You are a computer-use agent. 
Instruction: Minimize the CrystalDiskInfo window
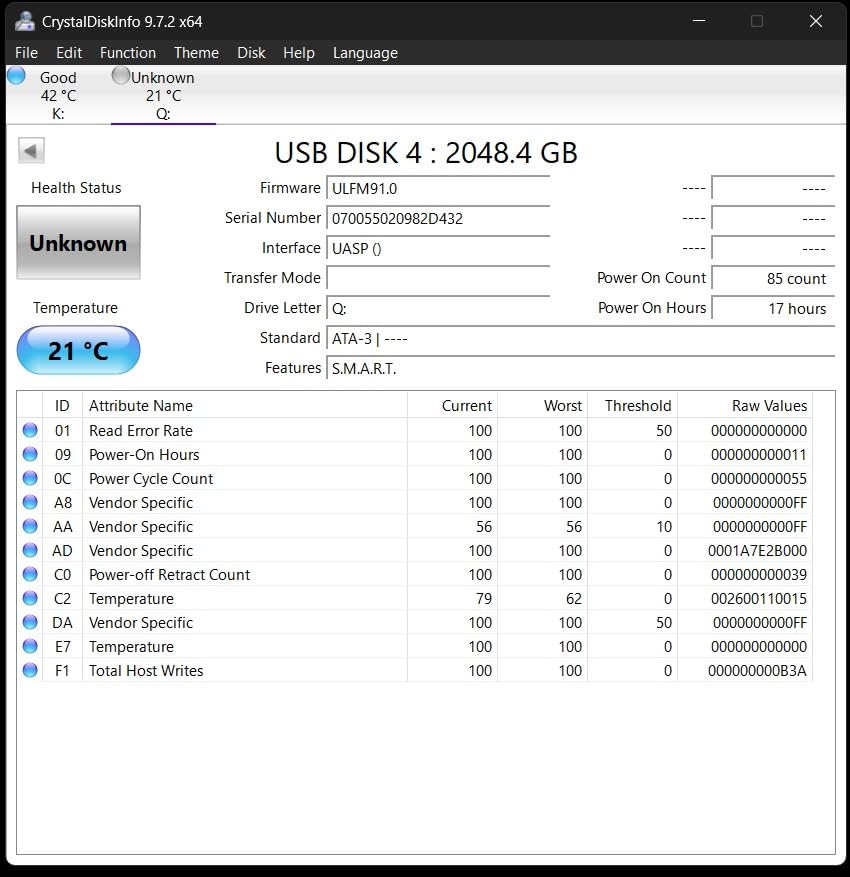point(698,21)
